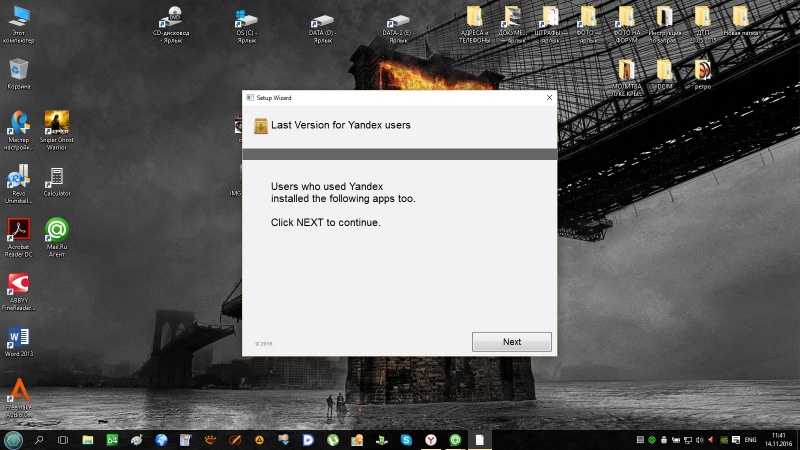Open the green uTorrent taskbar icon
The width and height of the screenshot is (800, 450).
[x=333, y=440]
